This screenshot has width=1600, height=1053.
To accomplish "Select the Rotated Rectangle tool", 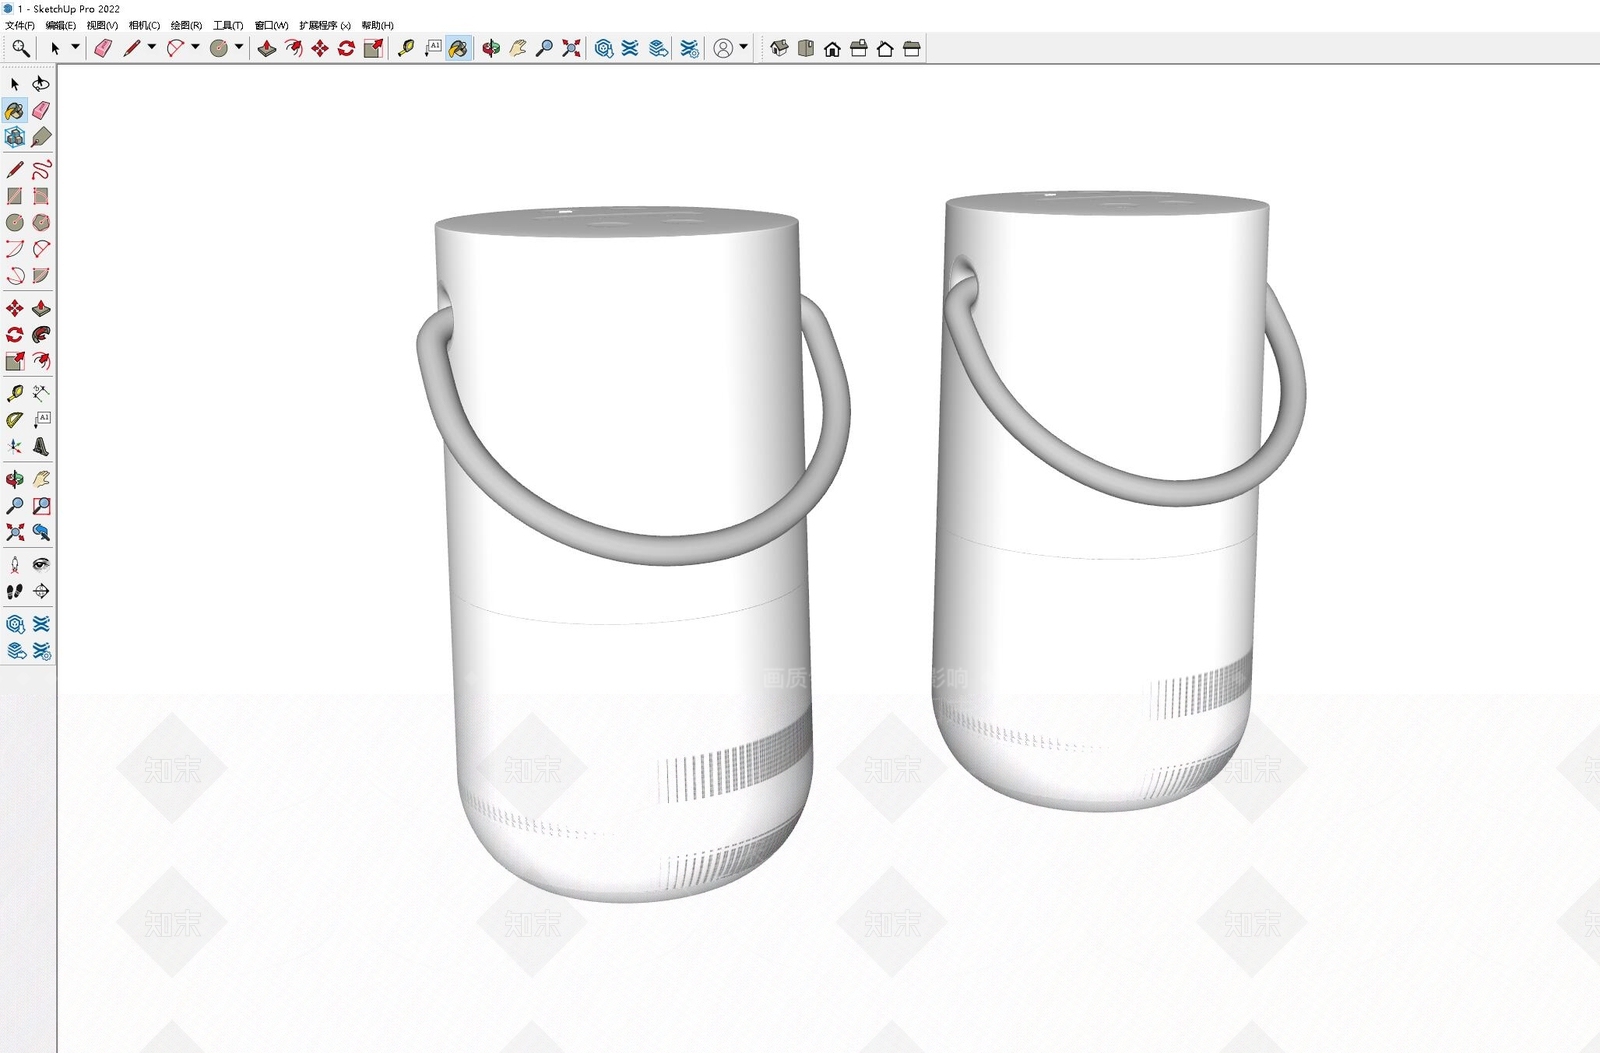I will pyautogui.click(x=41, y=196).
